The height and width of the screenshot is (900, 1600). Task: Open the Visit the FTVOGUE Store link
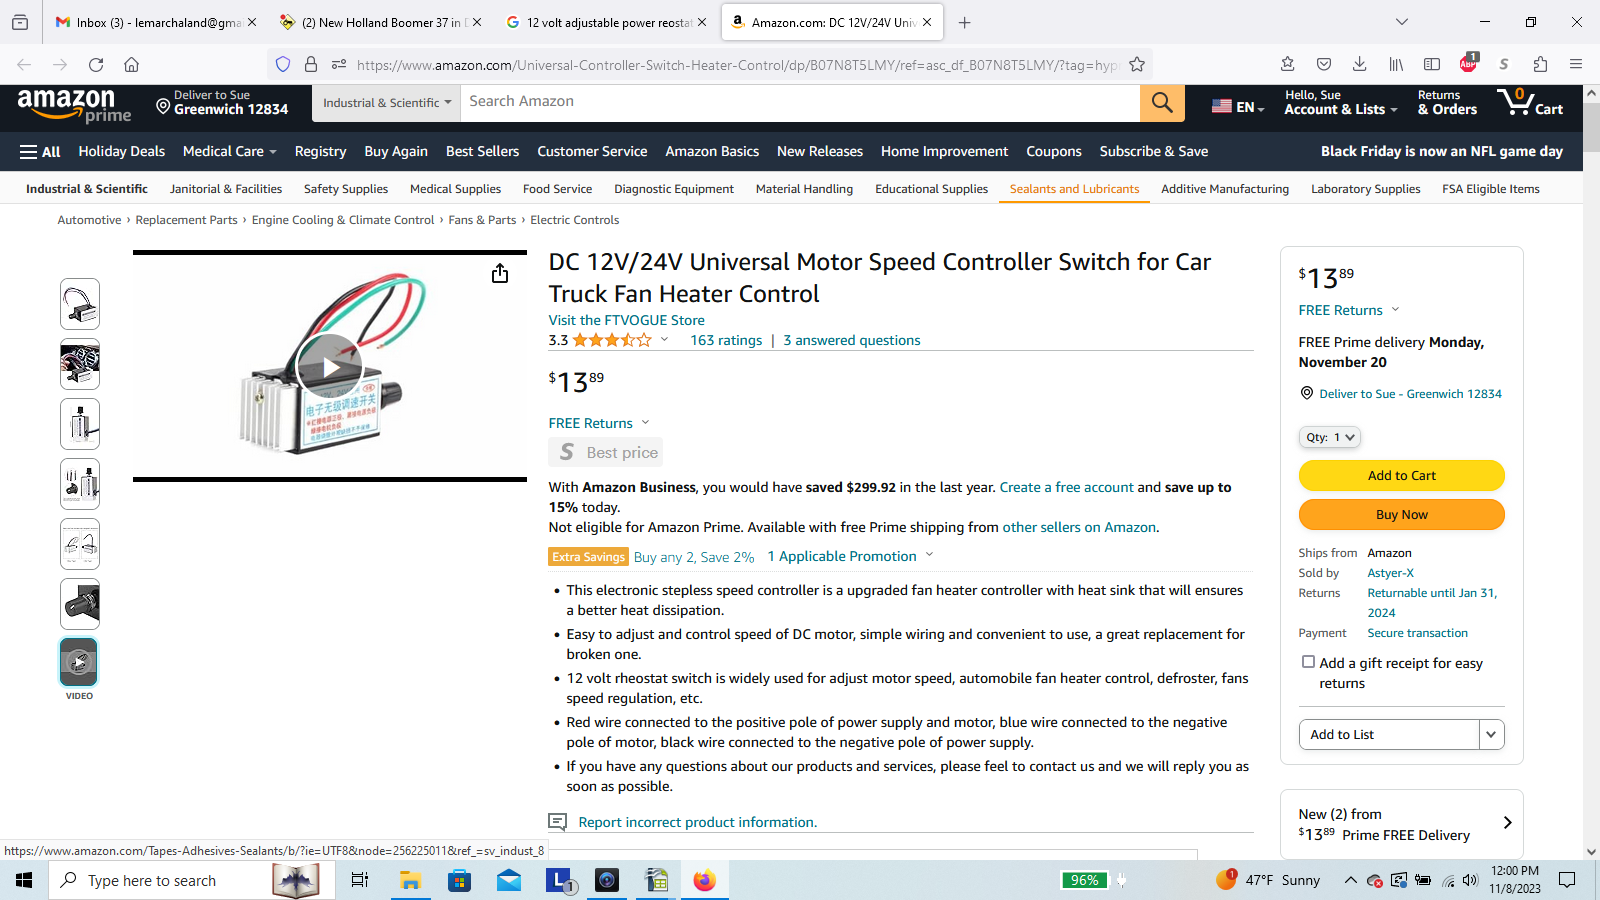pyautogui.click(x=626, y=320)
